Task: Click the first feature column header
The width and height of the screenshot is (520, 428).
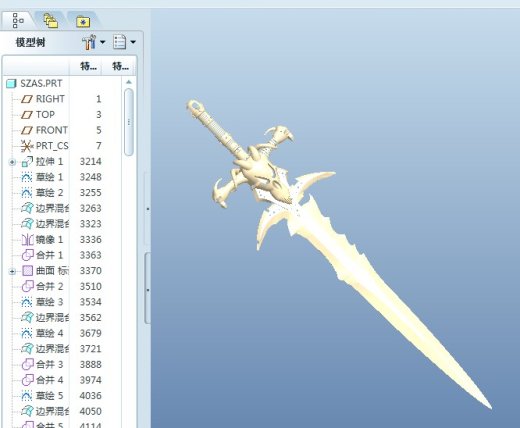Action: tap(88, 66)
